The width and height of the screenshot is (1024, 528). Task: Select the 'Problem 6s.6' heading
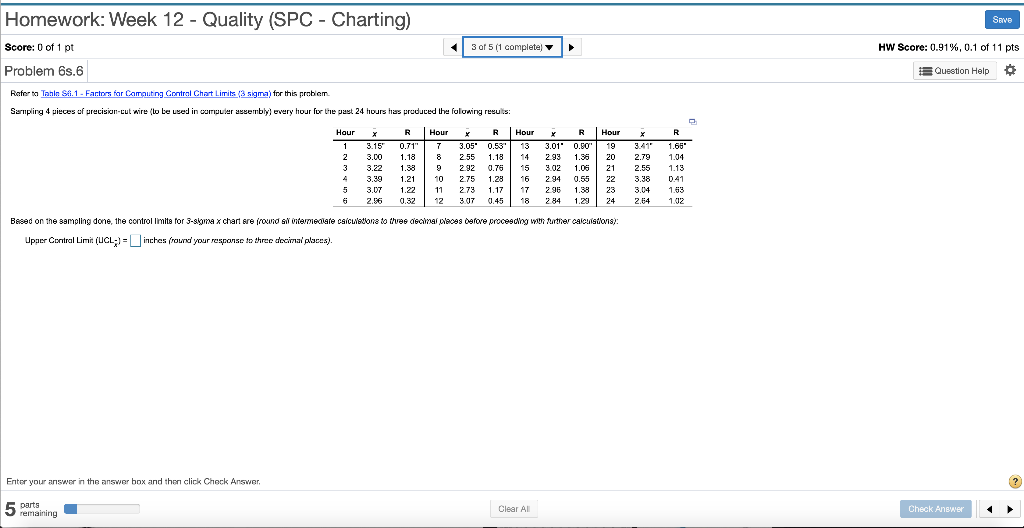[x=44, y=71]
